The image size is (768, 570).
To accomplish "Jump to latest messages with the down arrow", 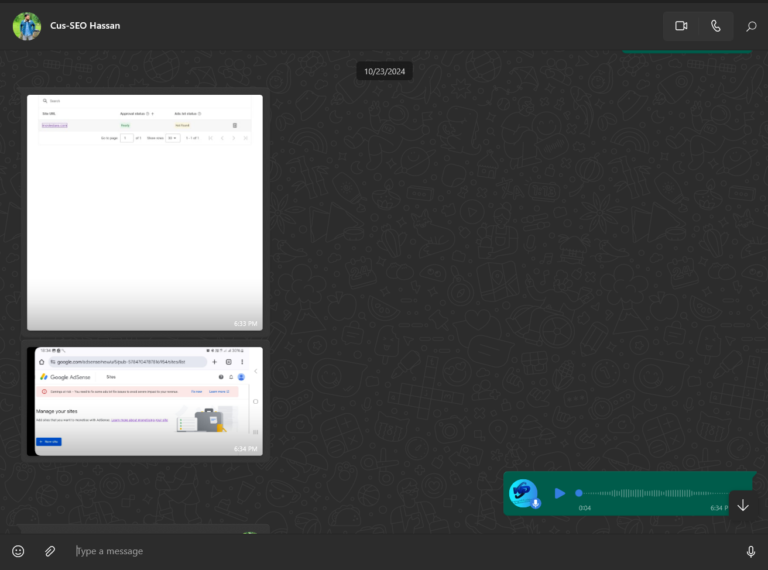I will point(743,505).
